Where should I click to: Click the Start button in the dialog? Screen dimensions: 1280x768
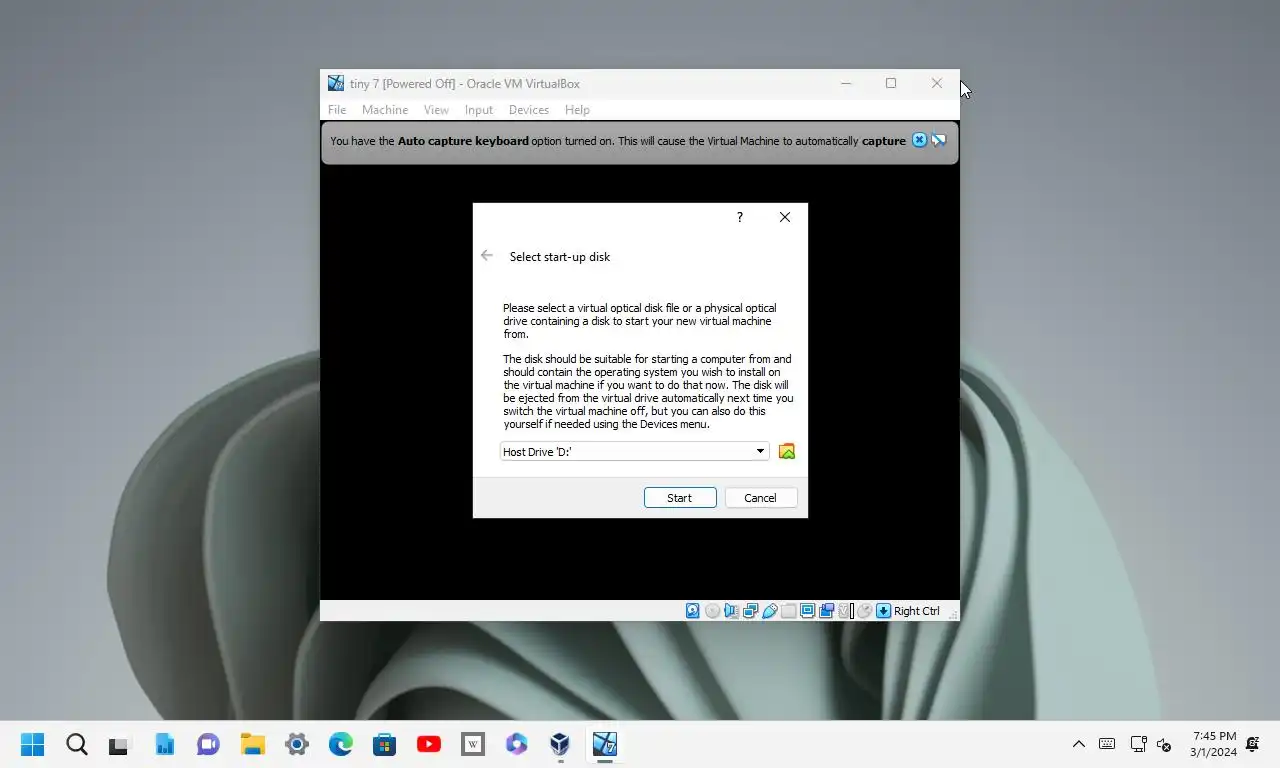pos(680,498)
